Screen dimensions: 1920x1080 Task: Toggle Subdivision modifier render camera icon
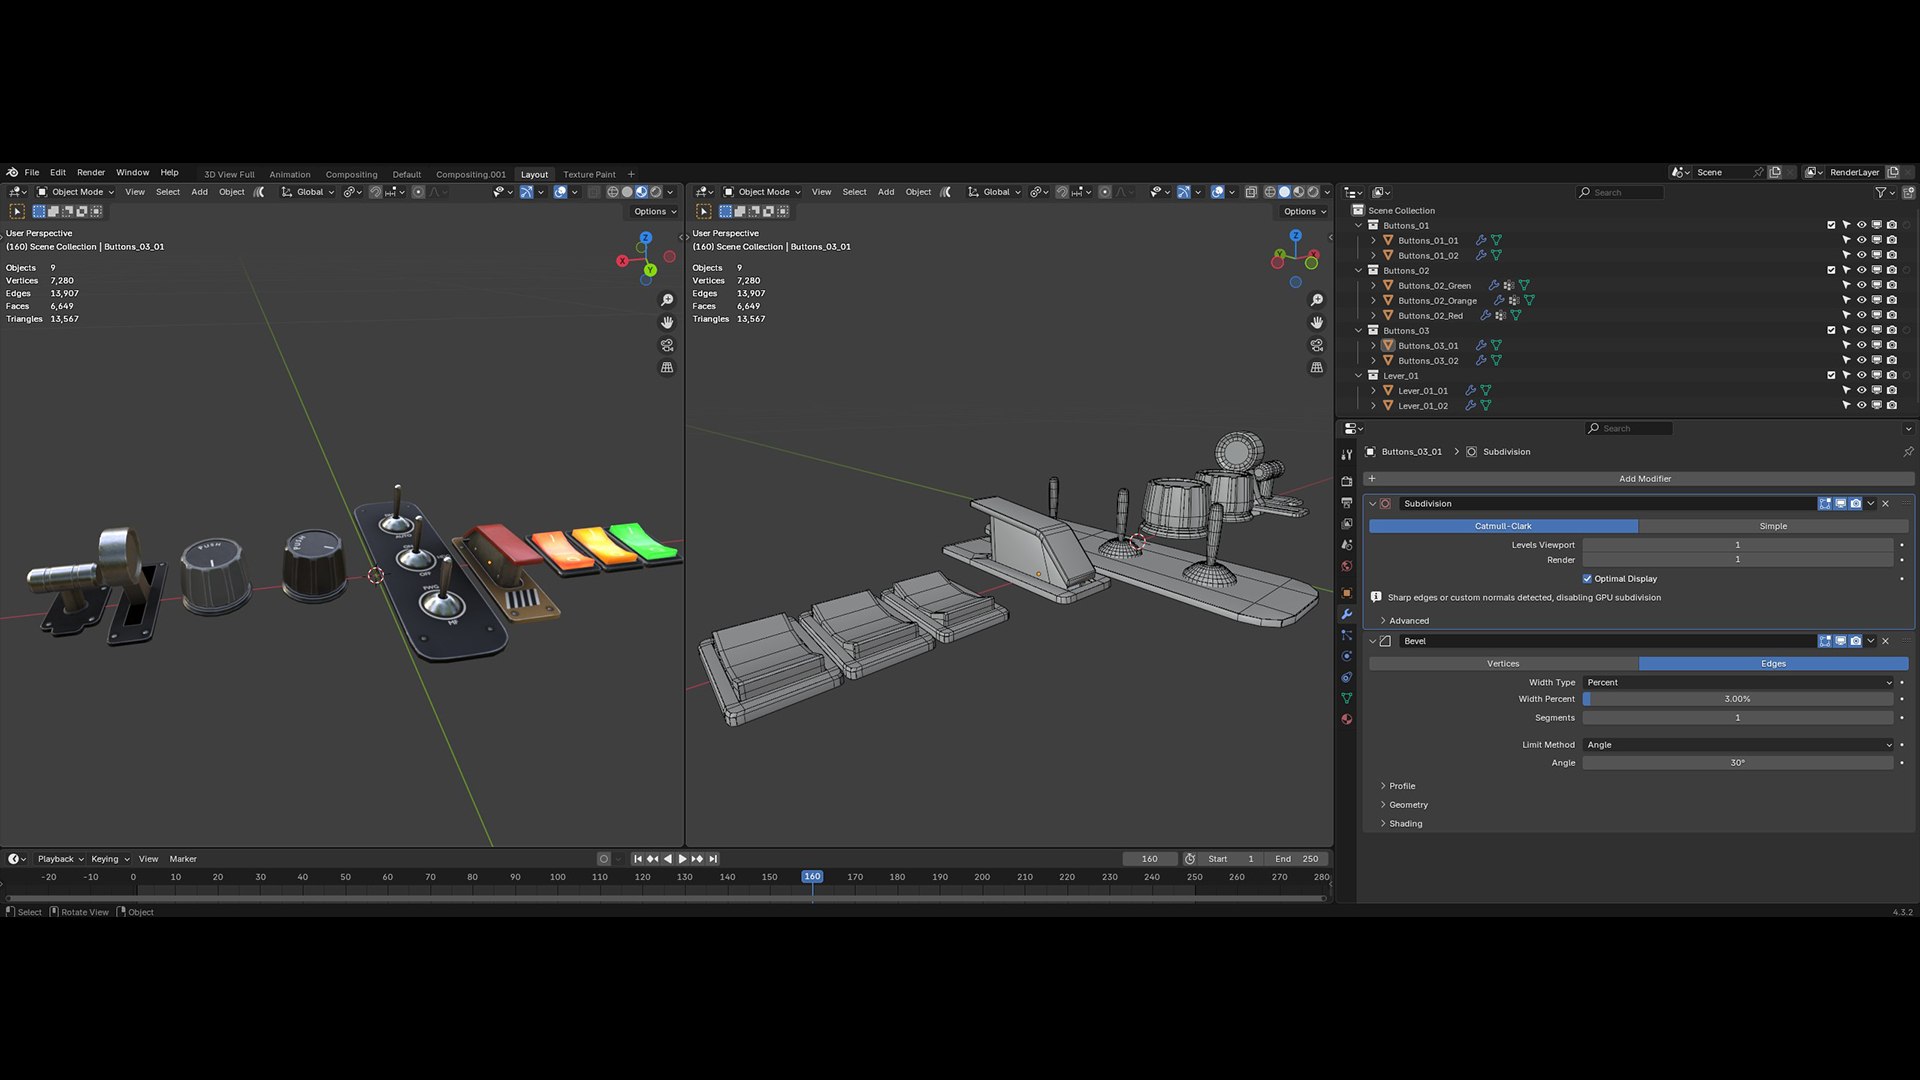[1856, 504]
